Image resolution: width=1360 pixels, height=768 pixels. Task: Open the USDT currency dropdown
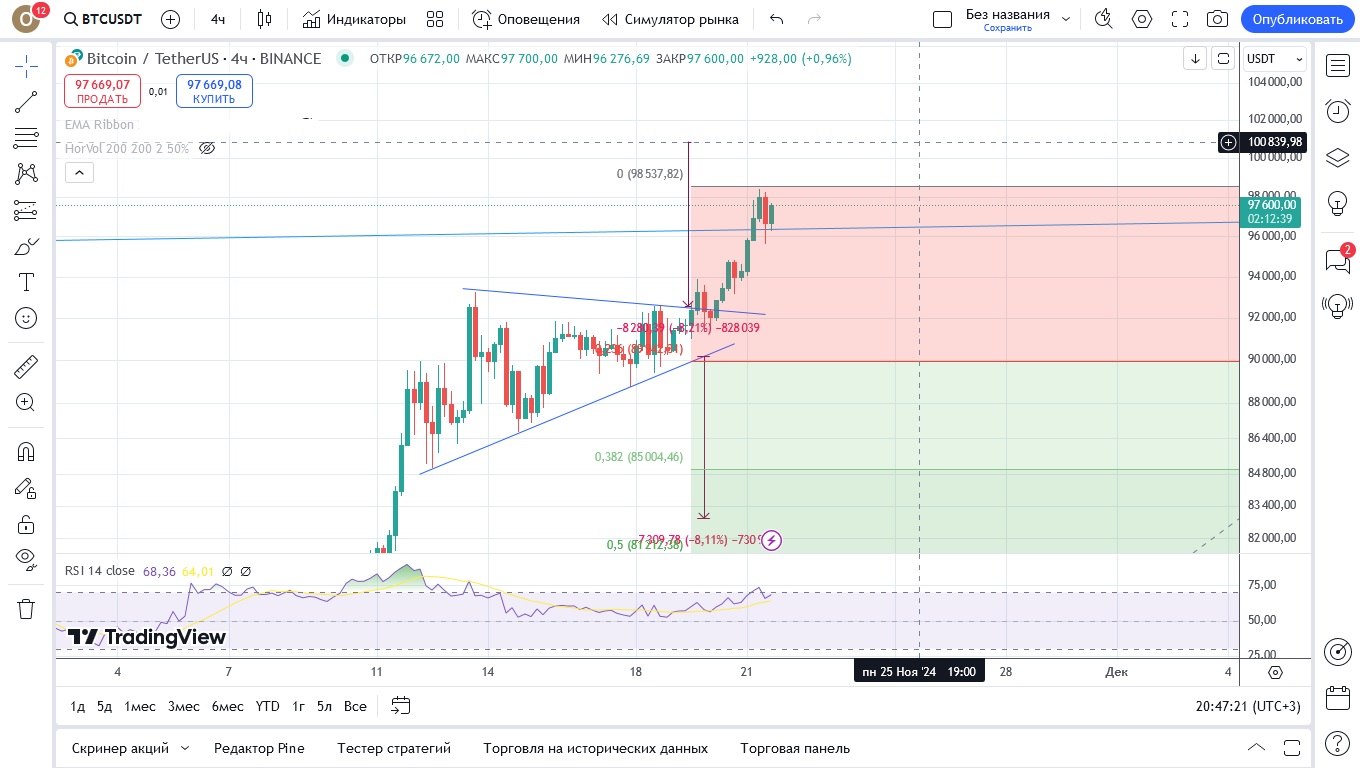[x=1275, y=59]
